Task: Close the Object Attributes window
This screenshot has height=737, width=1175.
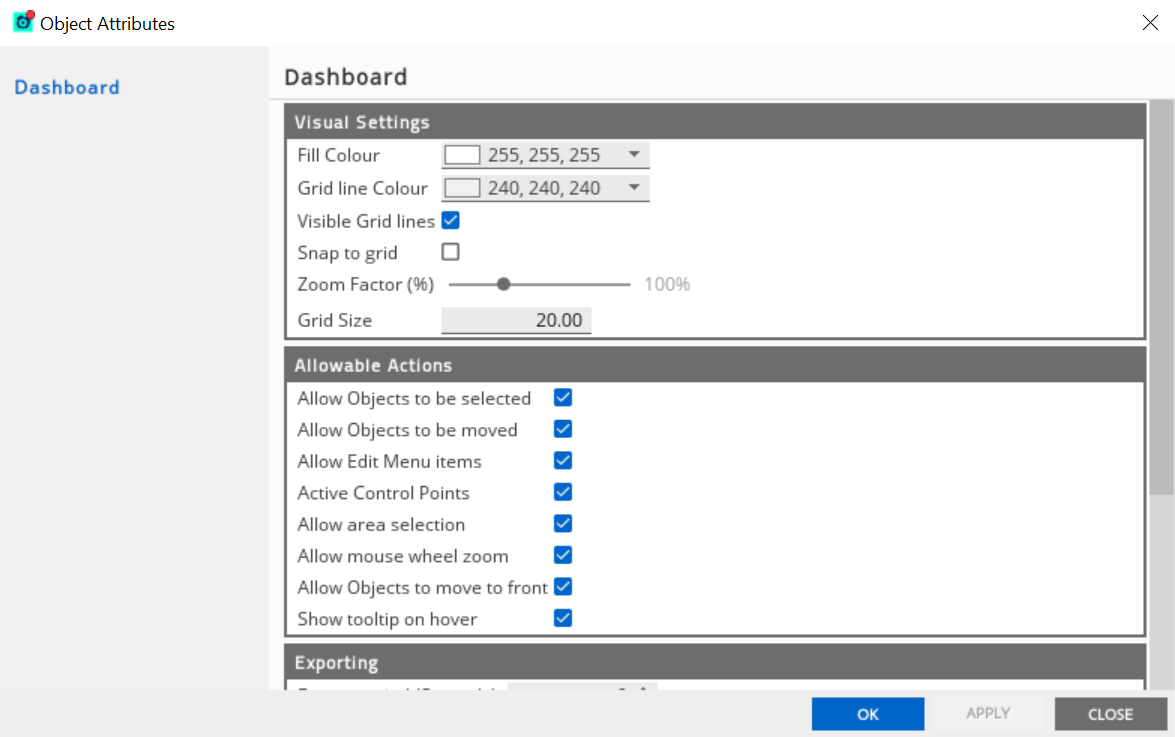Action: [1150, 22]
